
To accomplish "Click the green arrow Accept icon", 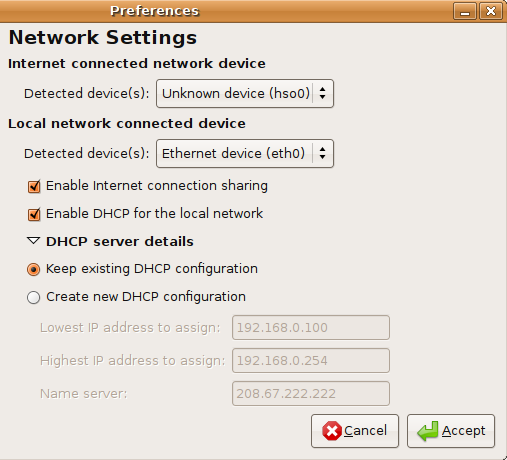I will pos(428,431).
